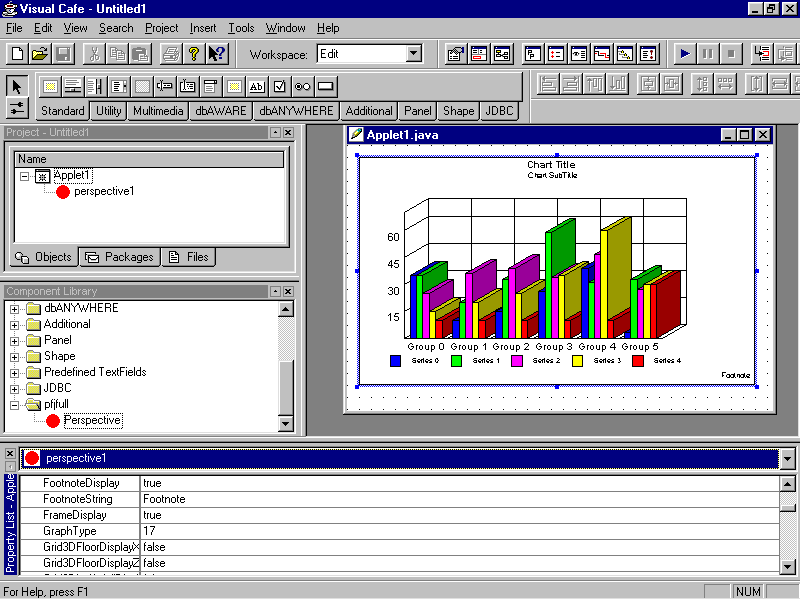The image size is (800, 600).
Task: Click the interaction wizard tool below pointer
Action: click(x=17, y=108)
